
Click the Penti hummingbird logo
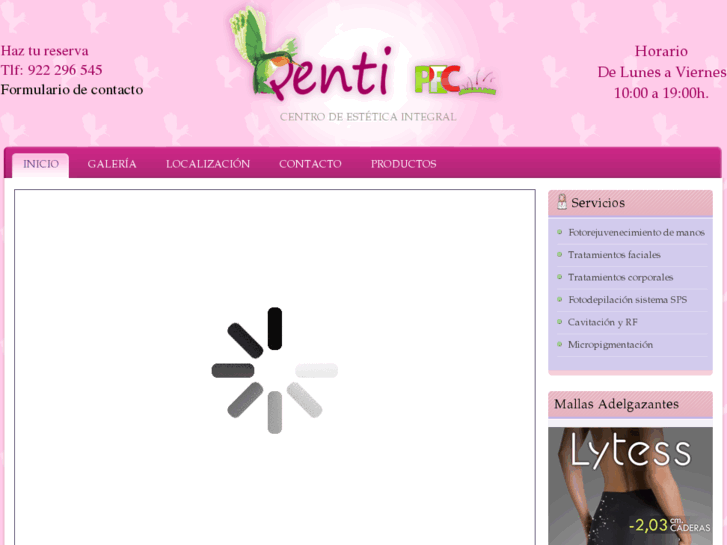tap(312, 54)
